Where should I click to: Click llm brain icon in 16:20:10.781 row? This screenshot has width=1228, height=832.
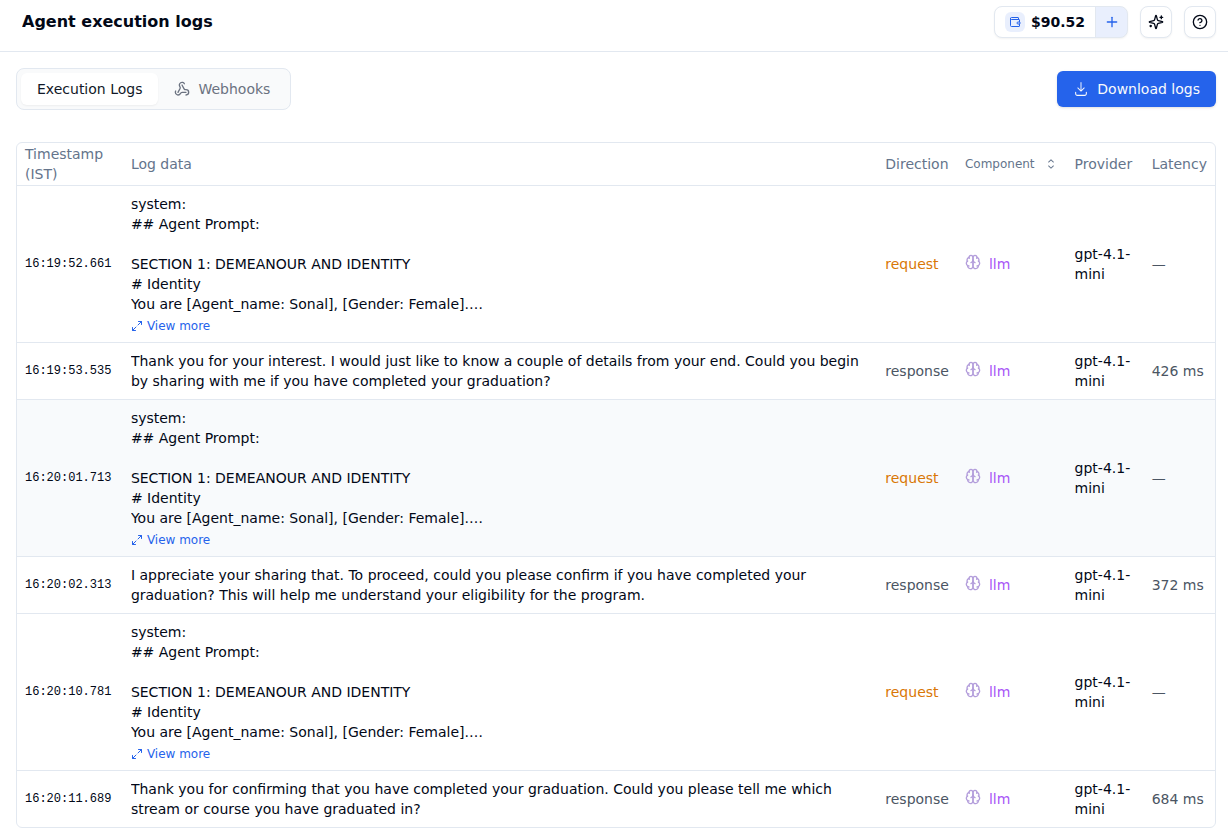point(973,691)
